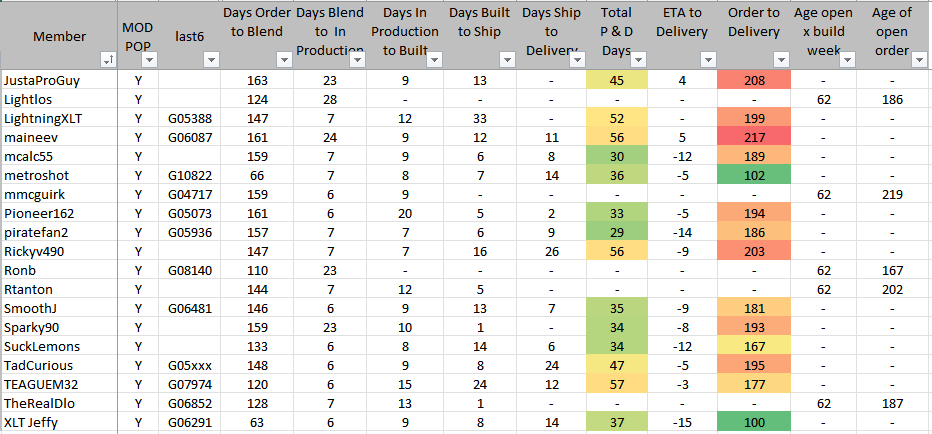
Task: Expand the ETA to Delivery filter dropdown
Action: (x=705, y=61)
